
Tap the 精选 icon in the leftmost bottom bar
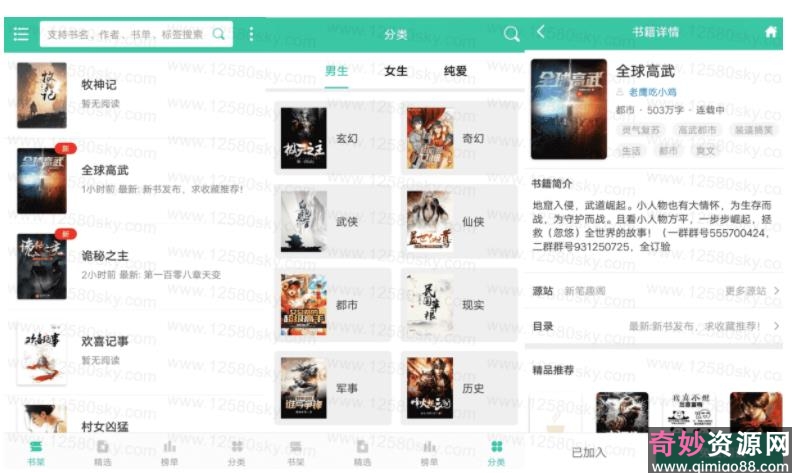coord(102,450)
